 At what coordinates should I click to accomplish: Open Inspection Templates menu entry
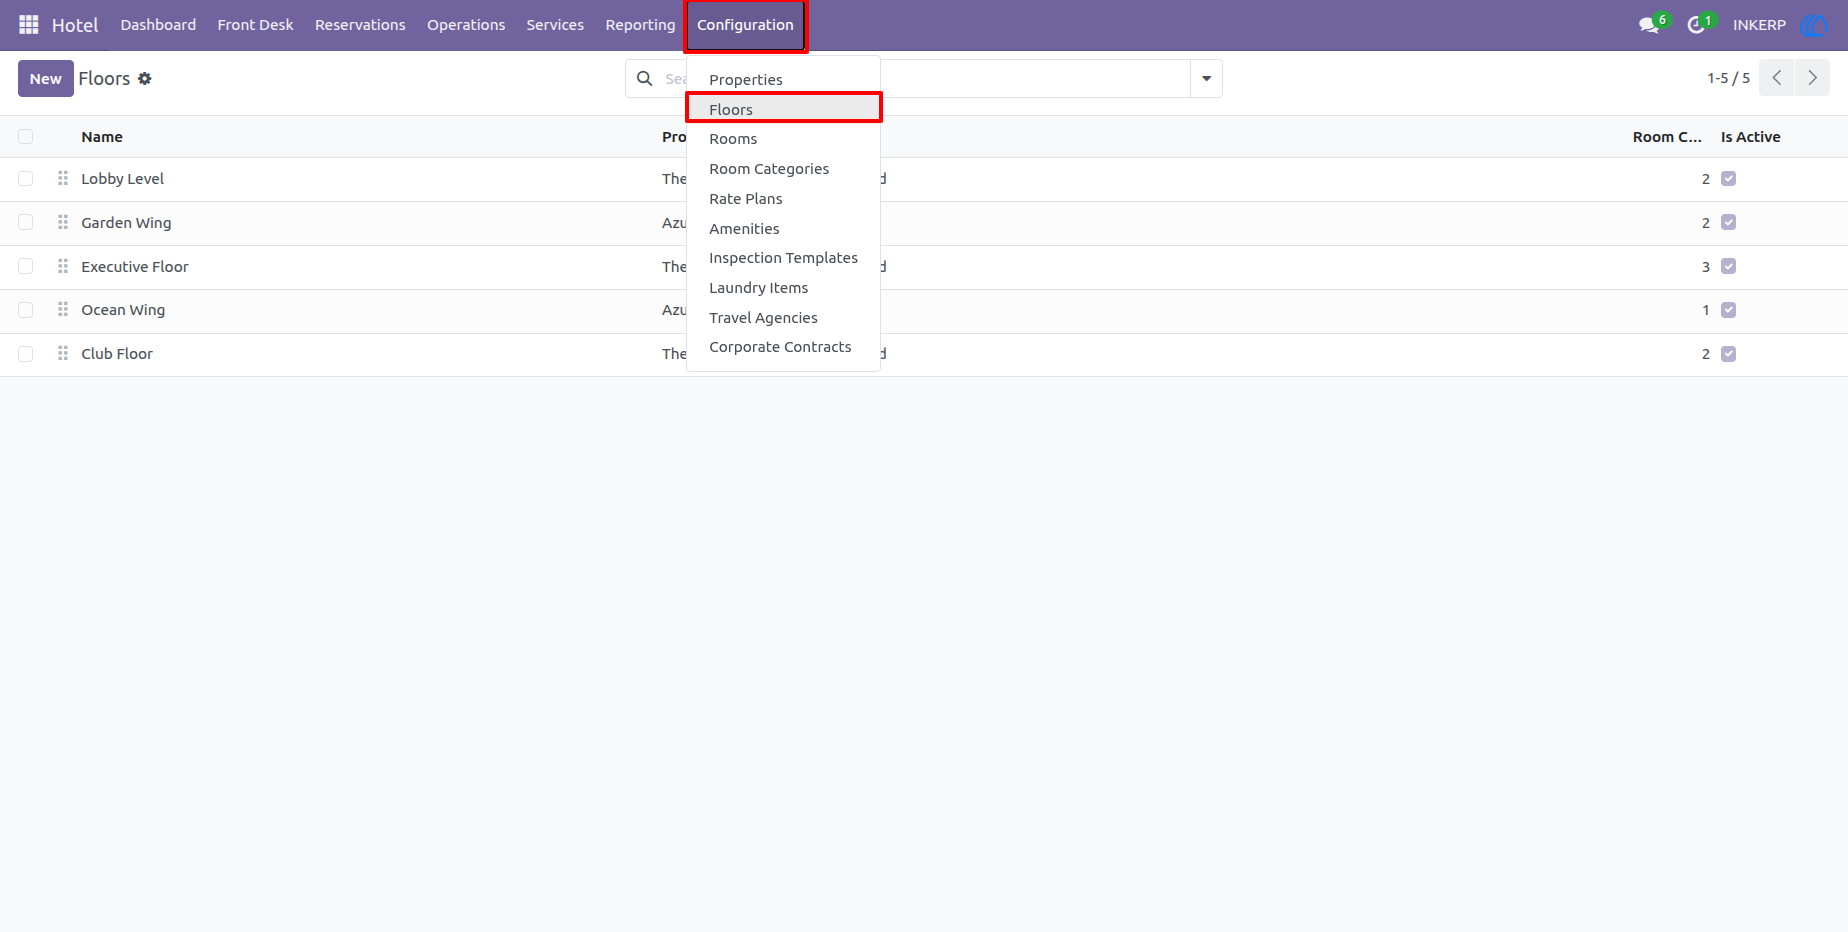[784, 258]
